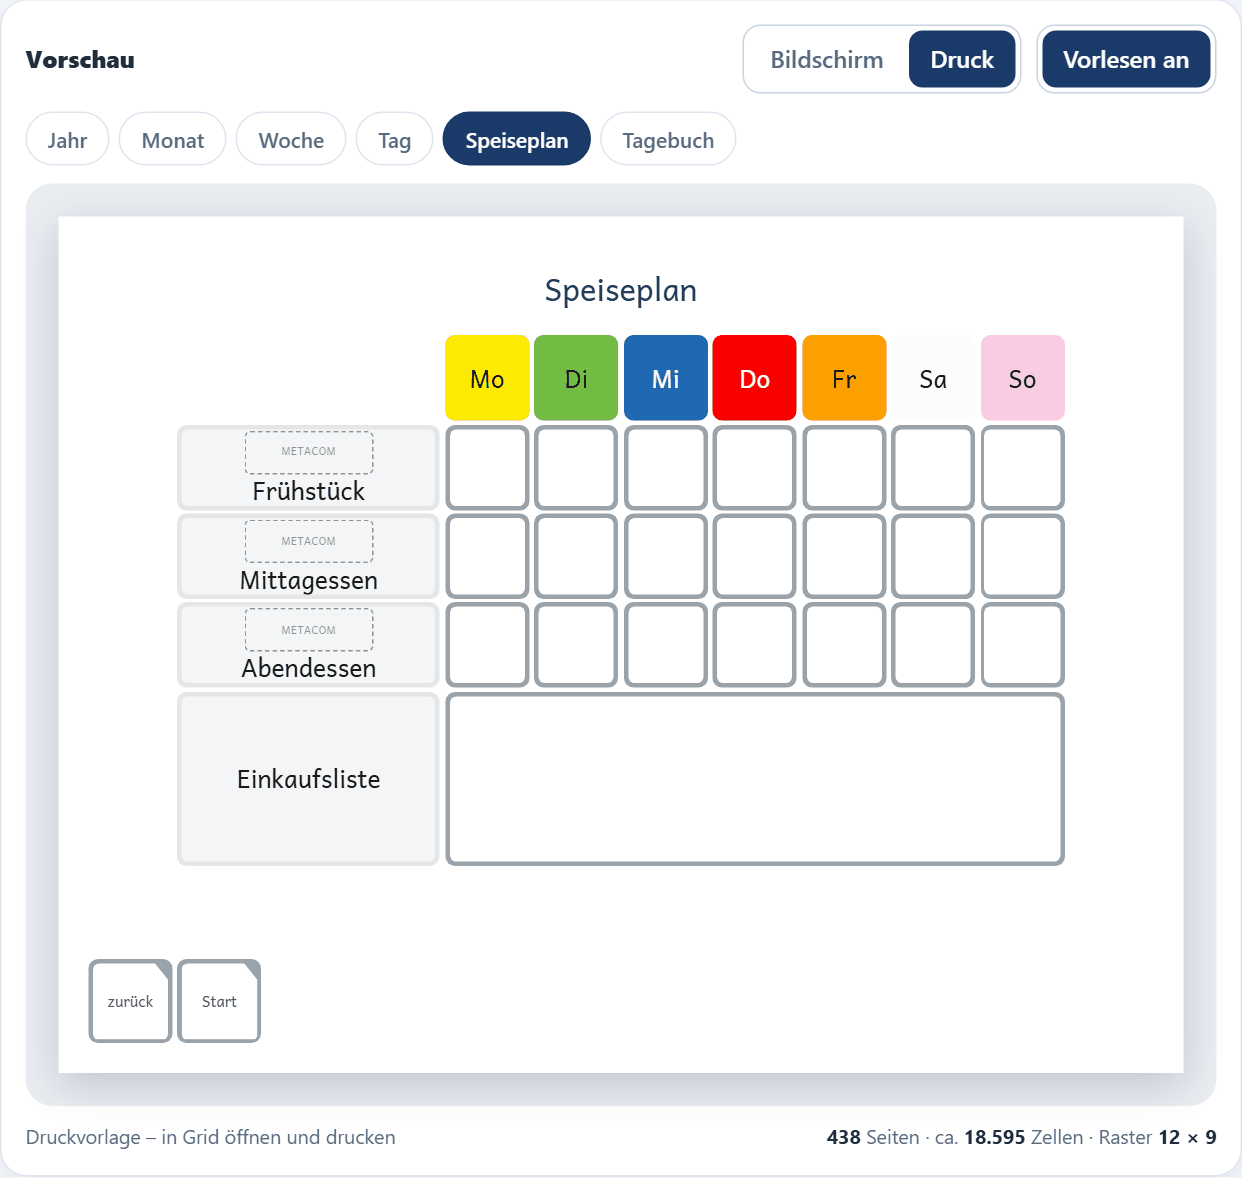The image size is (1242, 1178).
Task: Click the green Di day cell
Action: [576, 378]
